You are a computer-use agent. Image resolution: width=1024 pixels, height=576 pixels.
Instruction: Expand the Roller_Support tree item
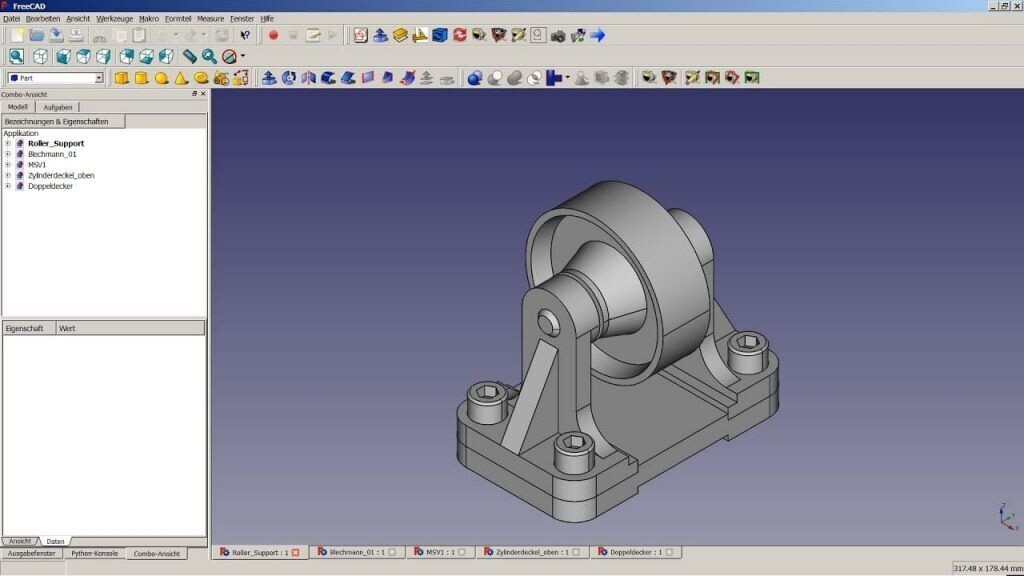pos(7,143)
